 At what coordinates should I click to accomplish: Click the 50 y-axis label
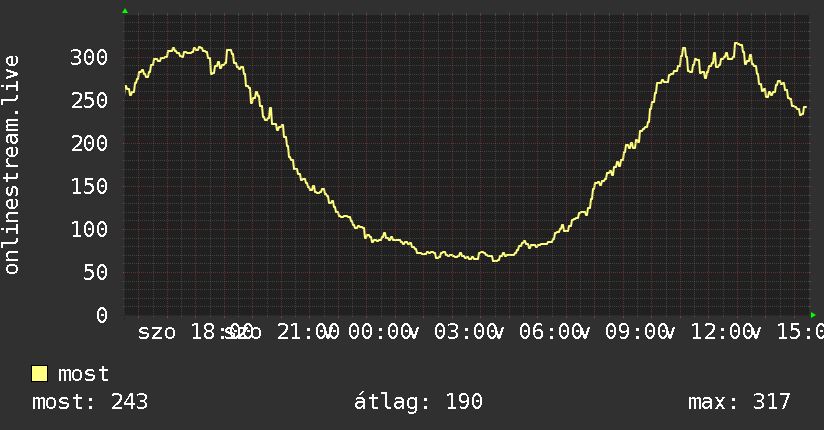tap(95, 272)
